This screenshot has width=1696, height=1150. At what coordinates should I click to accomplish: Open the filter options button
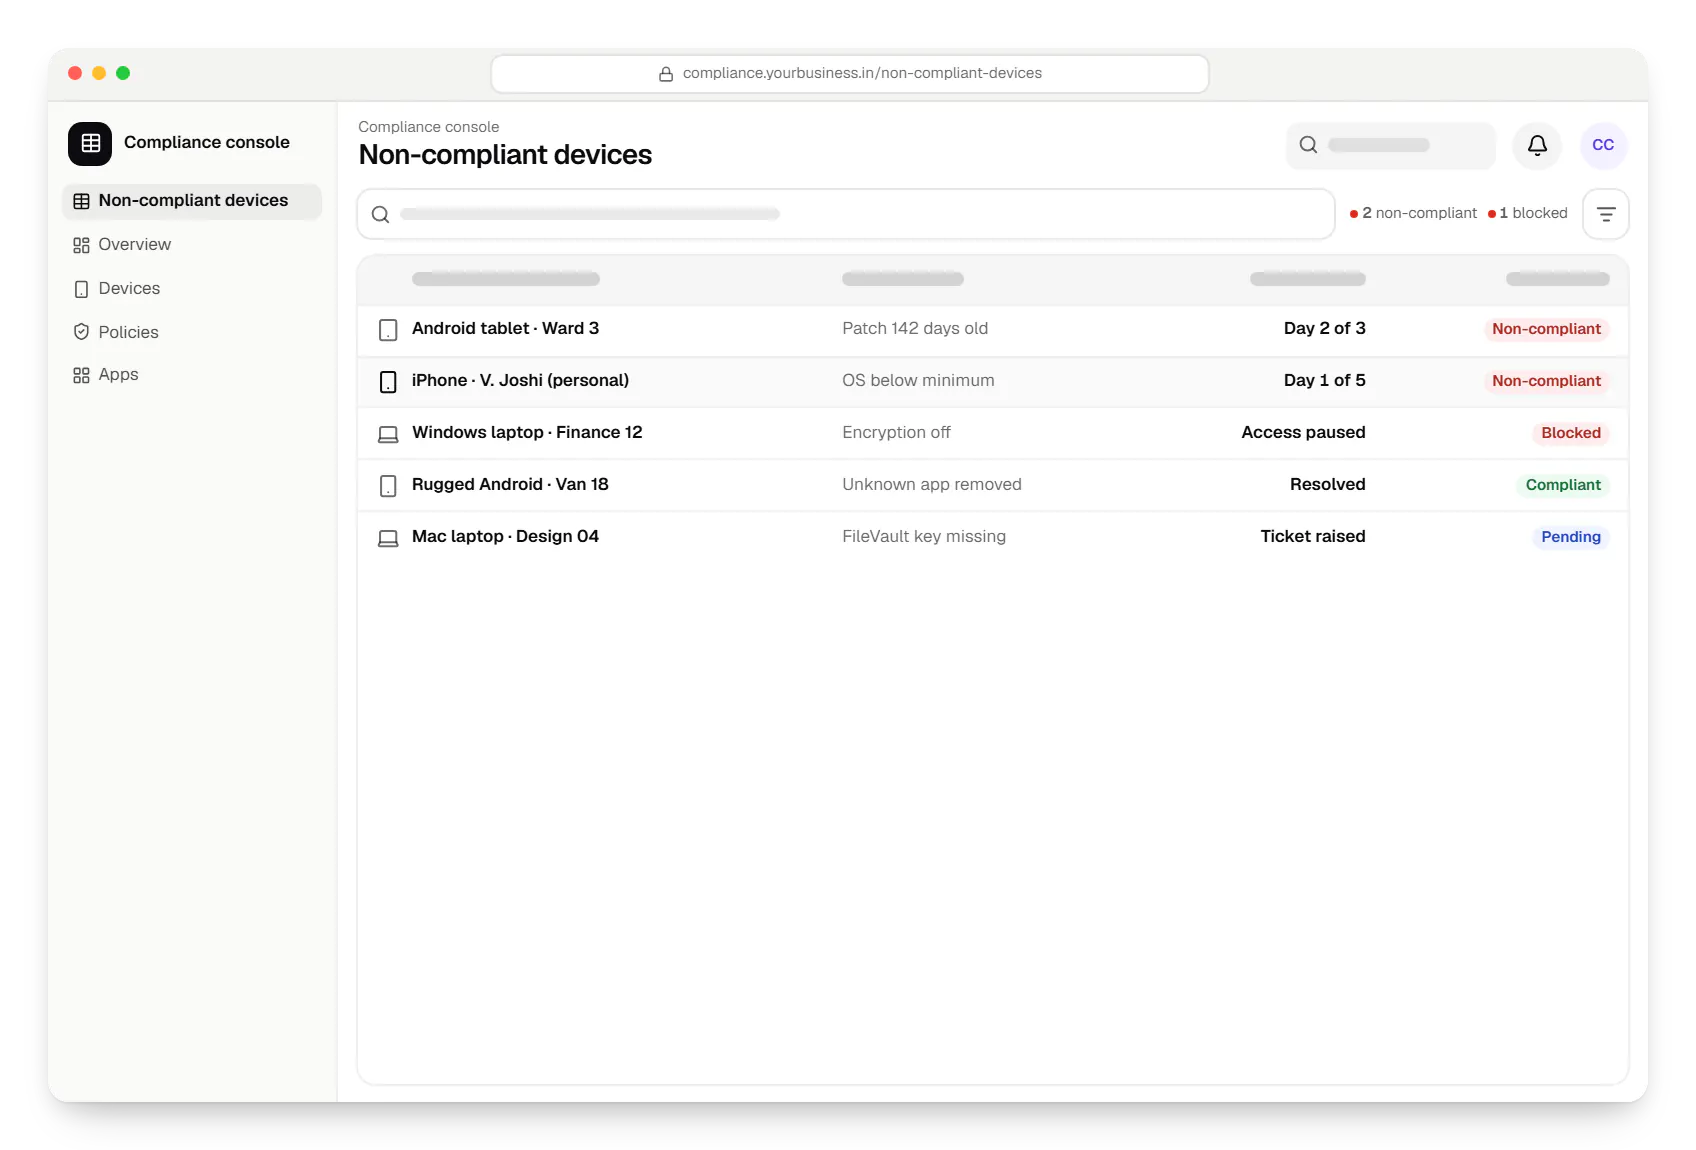pos(1606,214)
